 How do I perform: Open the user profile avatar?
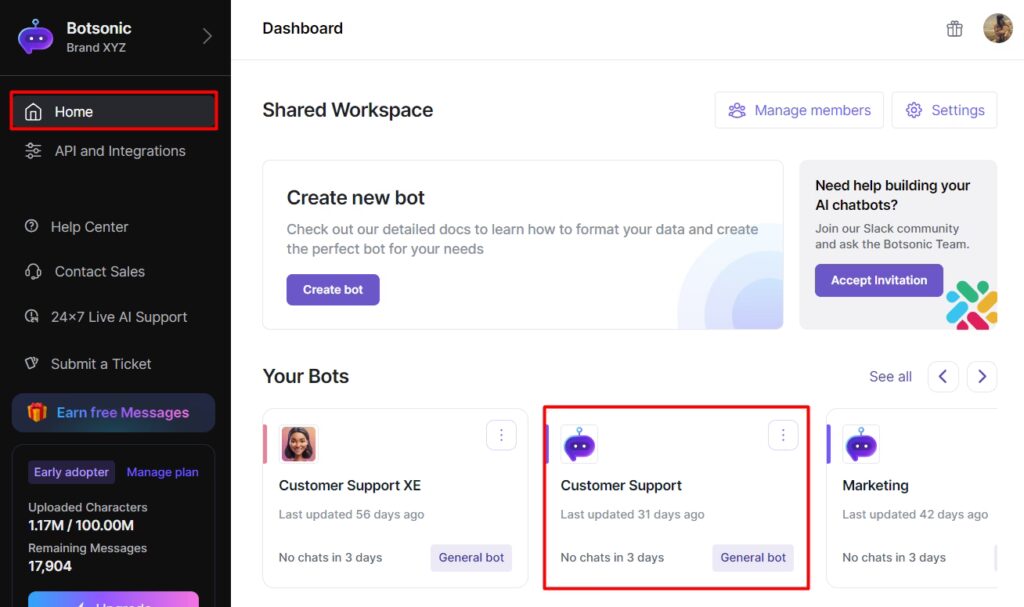(x=997, y=29)
